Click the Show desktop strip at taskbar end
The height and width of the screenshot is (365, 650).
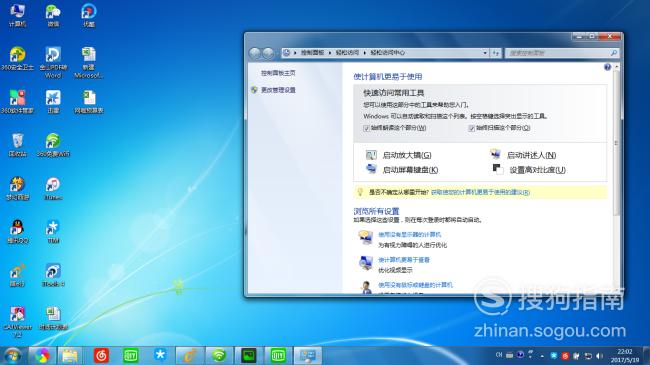[646, 356]
